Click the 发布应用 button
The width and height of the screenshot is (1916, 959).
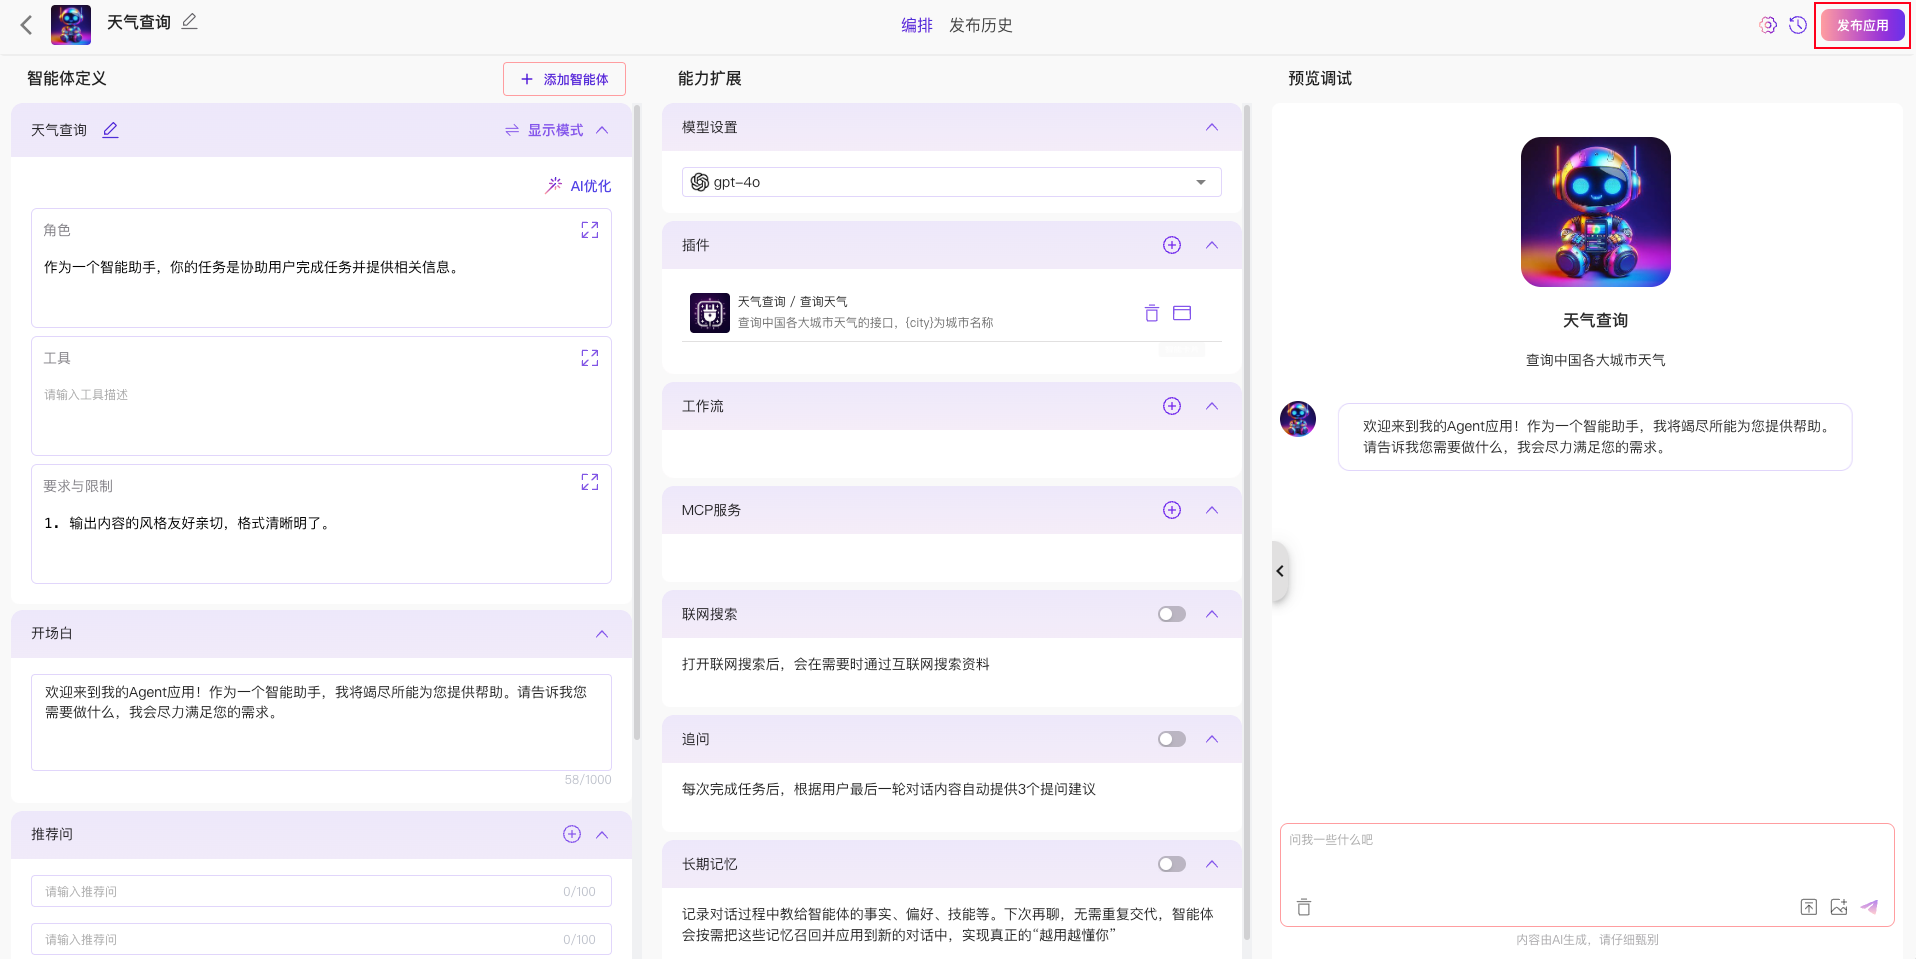pos(1862,25)
